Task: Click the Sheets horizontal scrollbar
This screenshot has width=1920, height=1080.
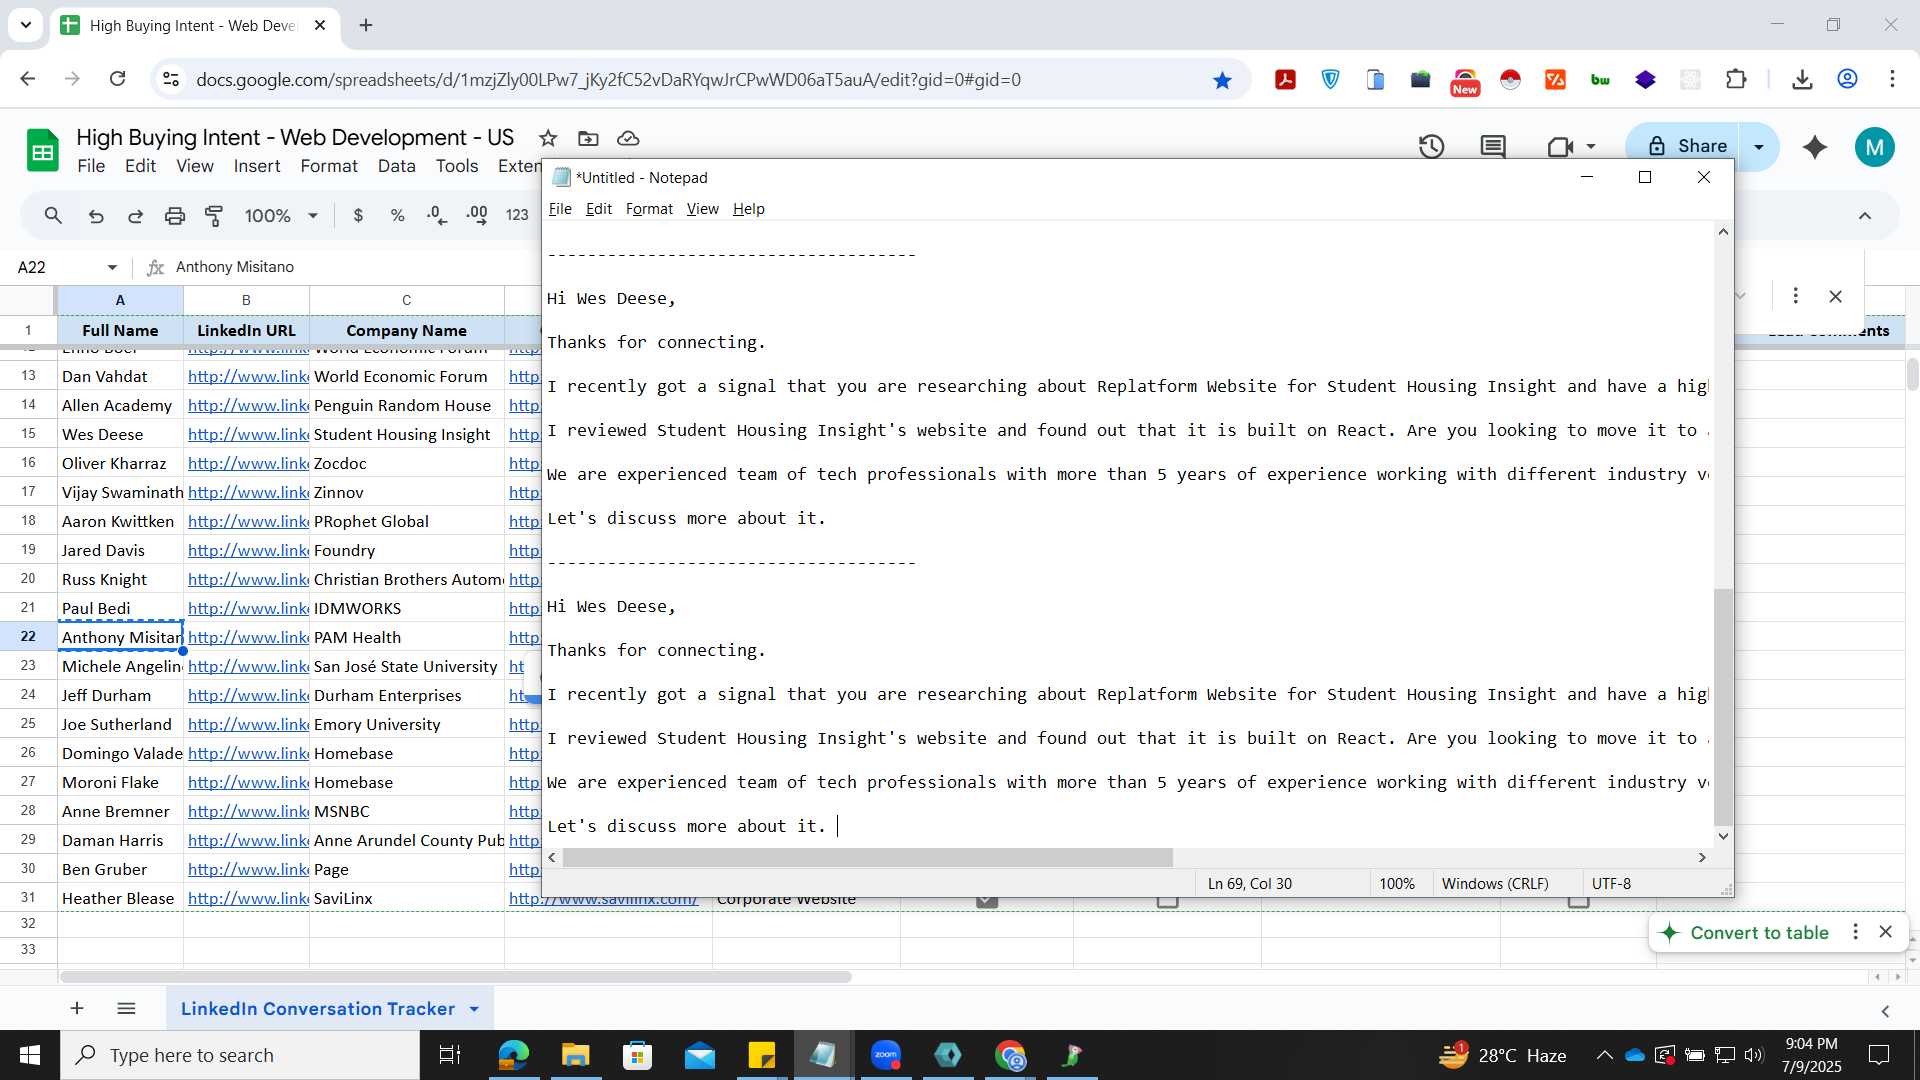Action: coord(455,977)
